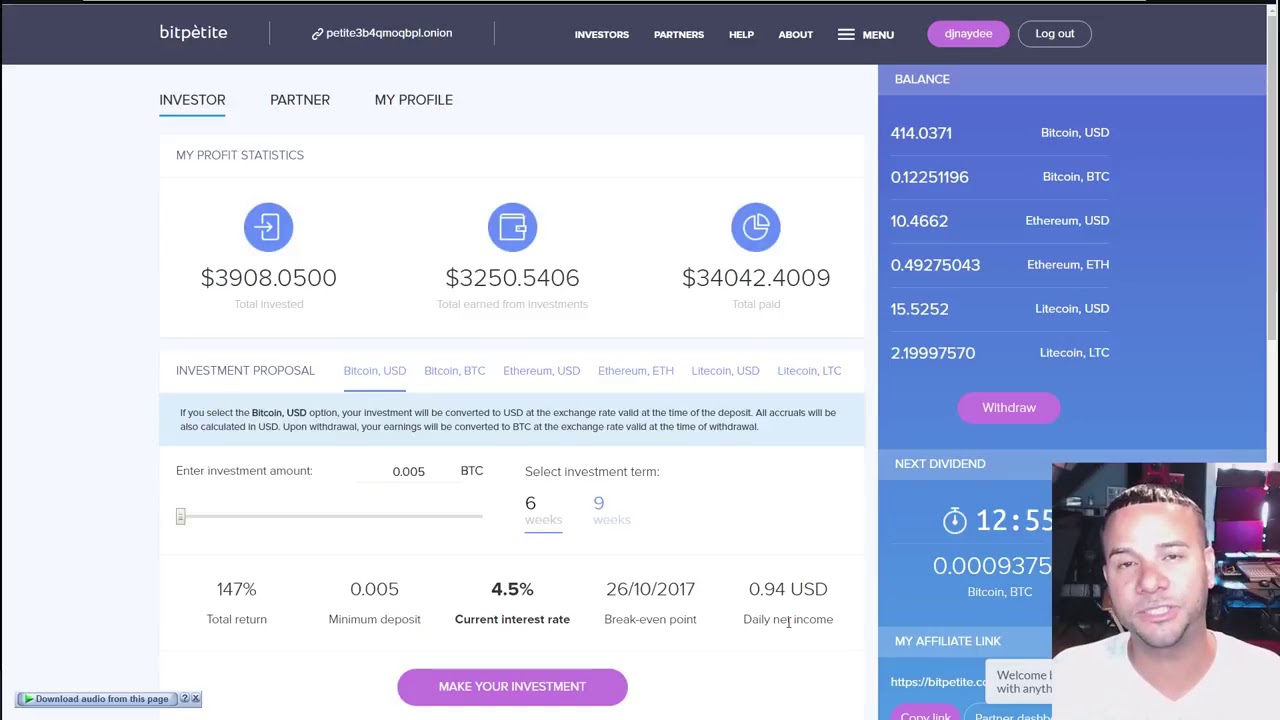The image size is (1280, 720).
Task: Click the 0.94 USD daily income value
Action: [788, 589]
